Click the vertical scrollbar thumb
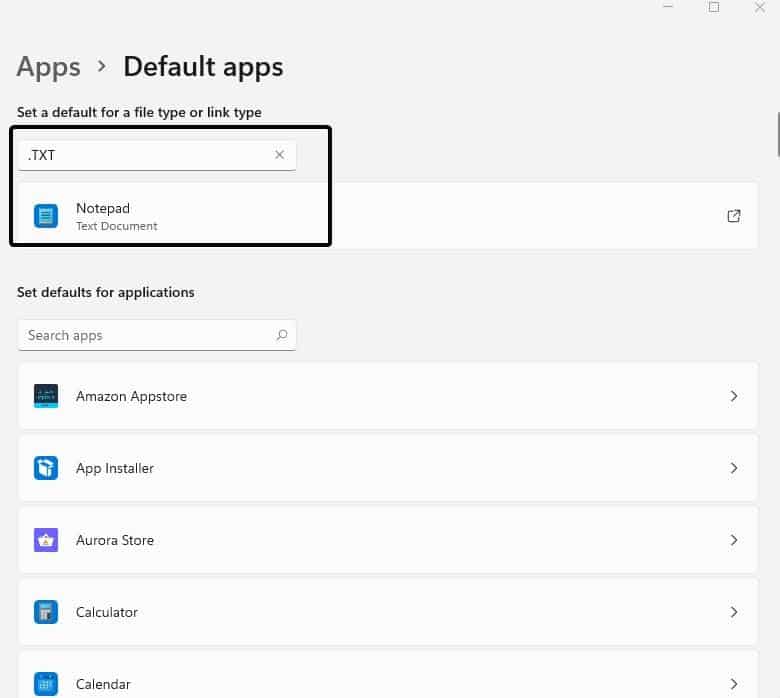780x698 pixels. [x=778, y=134]
